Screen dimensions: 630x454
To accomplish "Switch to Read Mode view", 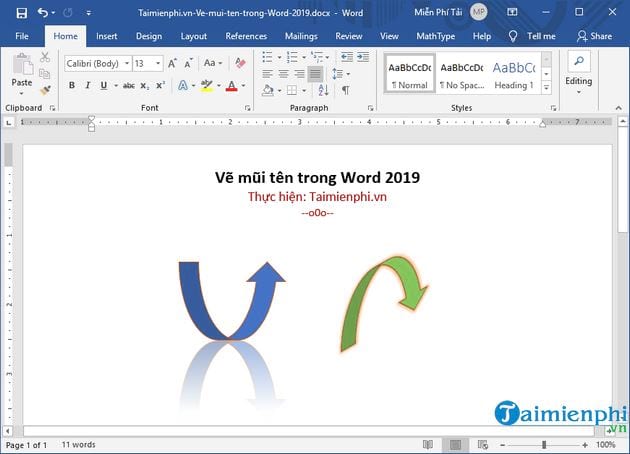I will (428, 444).
